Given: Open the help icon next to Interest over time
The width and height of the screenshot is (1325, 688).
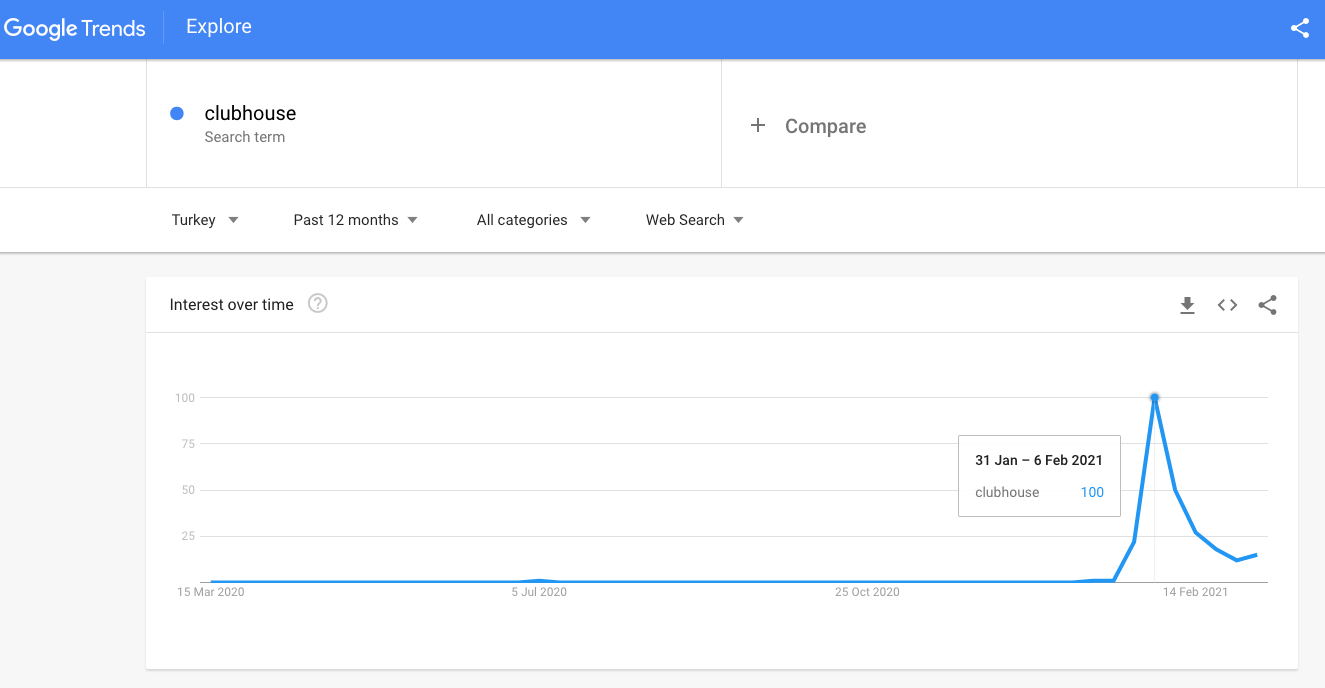Looking at the screenshot, I should pyautogui.click(x=318, y=303).
